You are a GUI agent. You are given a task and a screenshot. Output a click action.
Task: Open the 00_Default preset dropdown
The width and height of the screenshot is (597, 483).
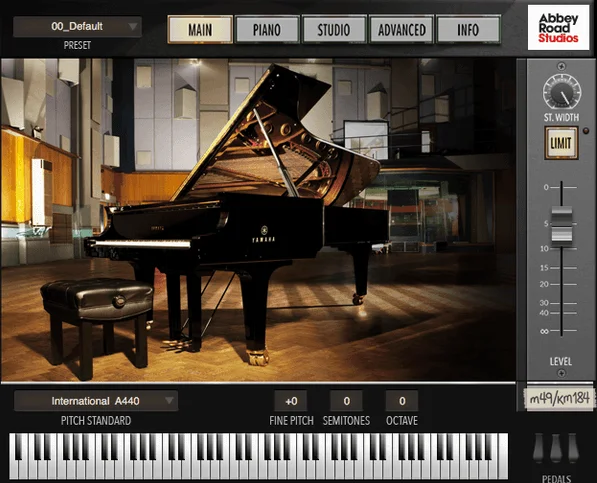[77, 27]
